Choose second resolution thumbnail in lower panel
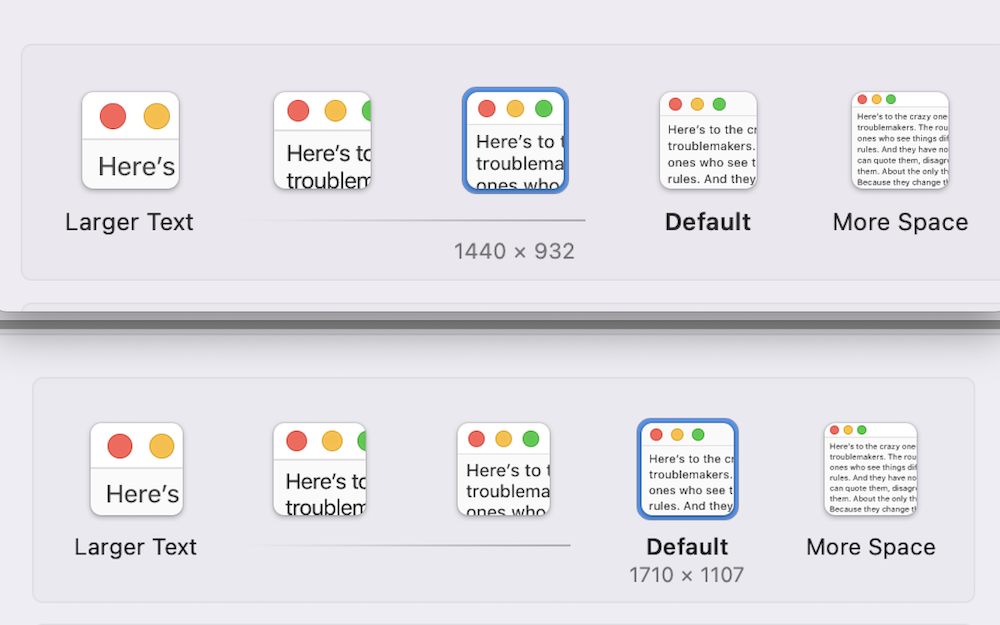This screenshot has height=625, width=1000. point(320,469)
